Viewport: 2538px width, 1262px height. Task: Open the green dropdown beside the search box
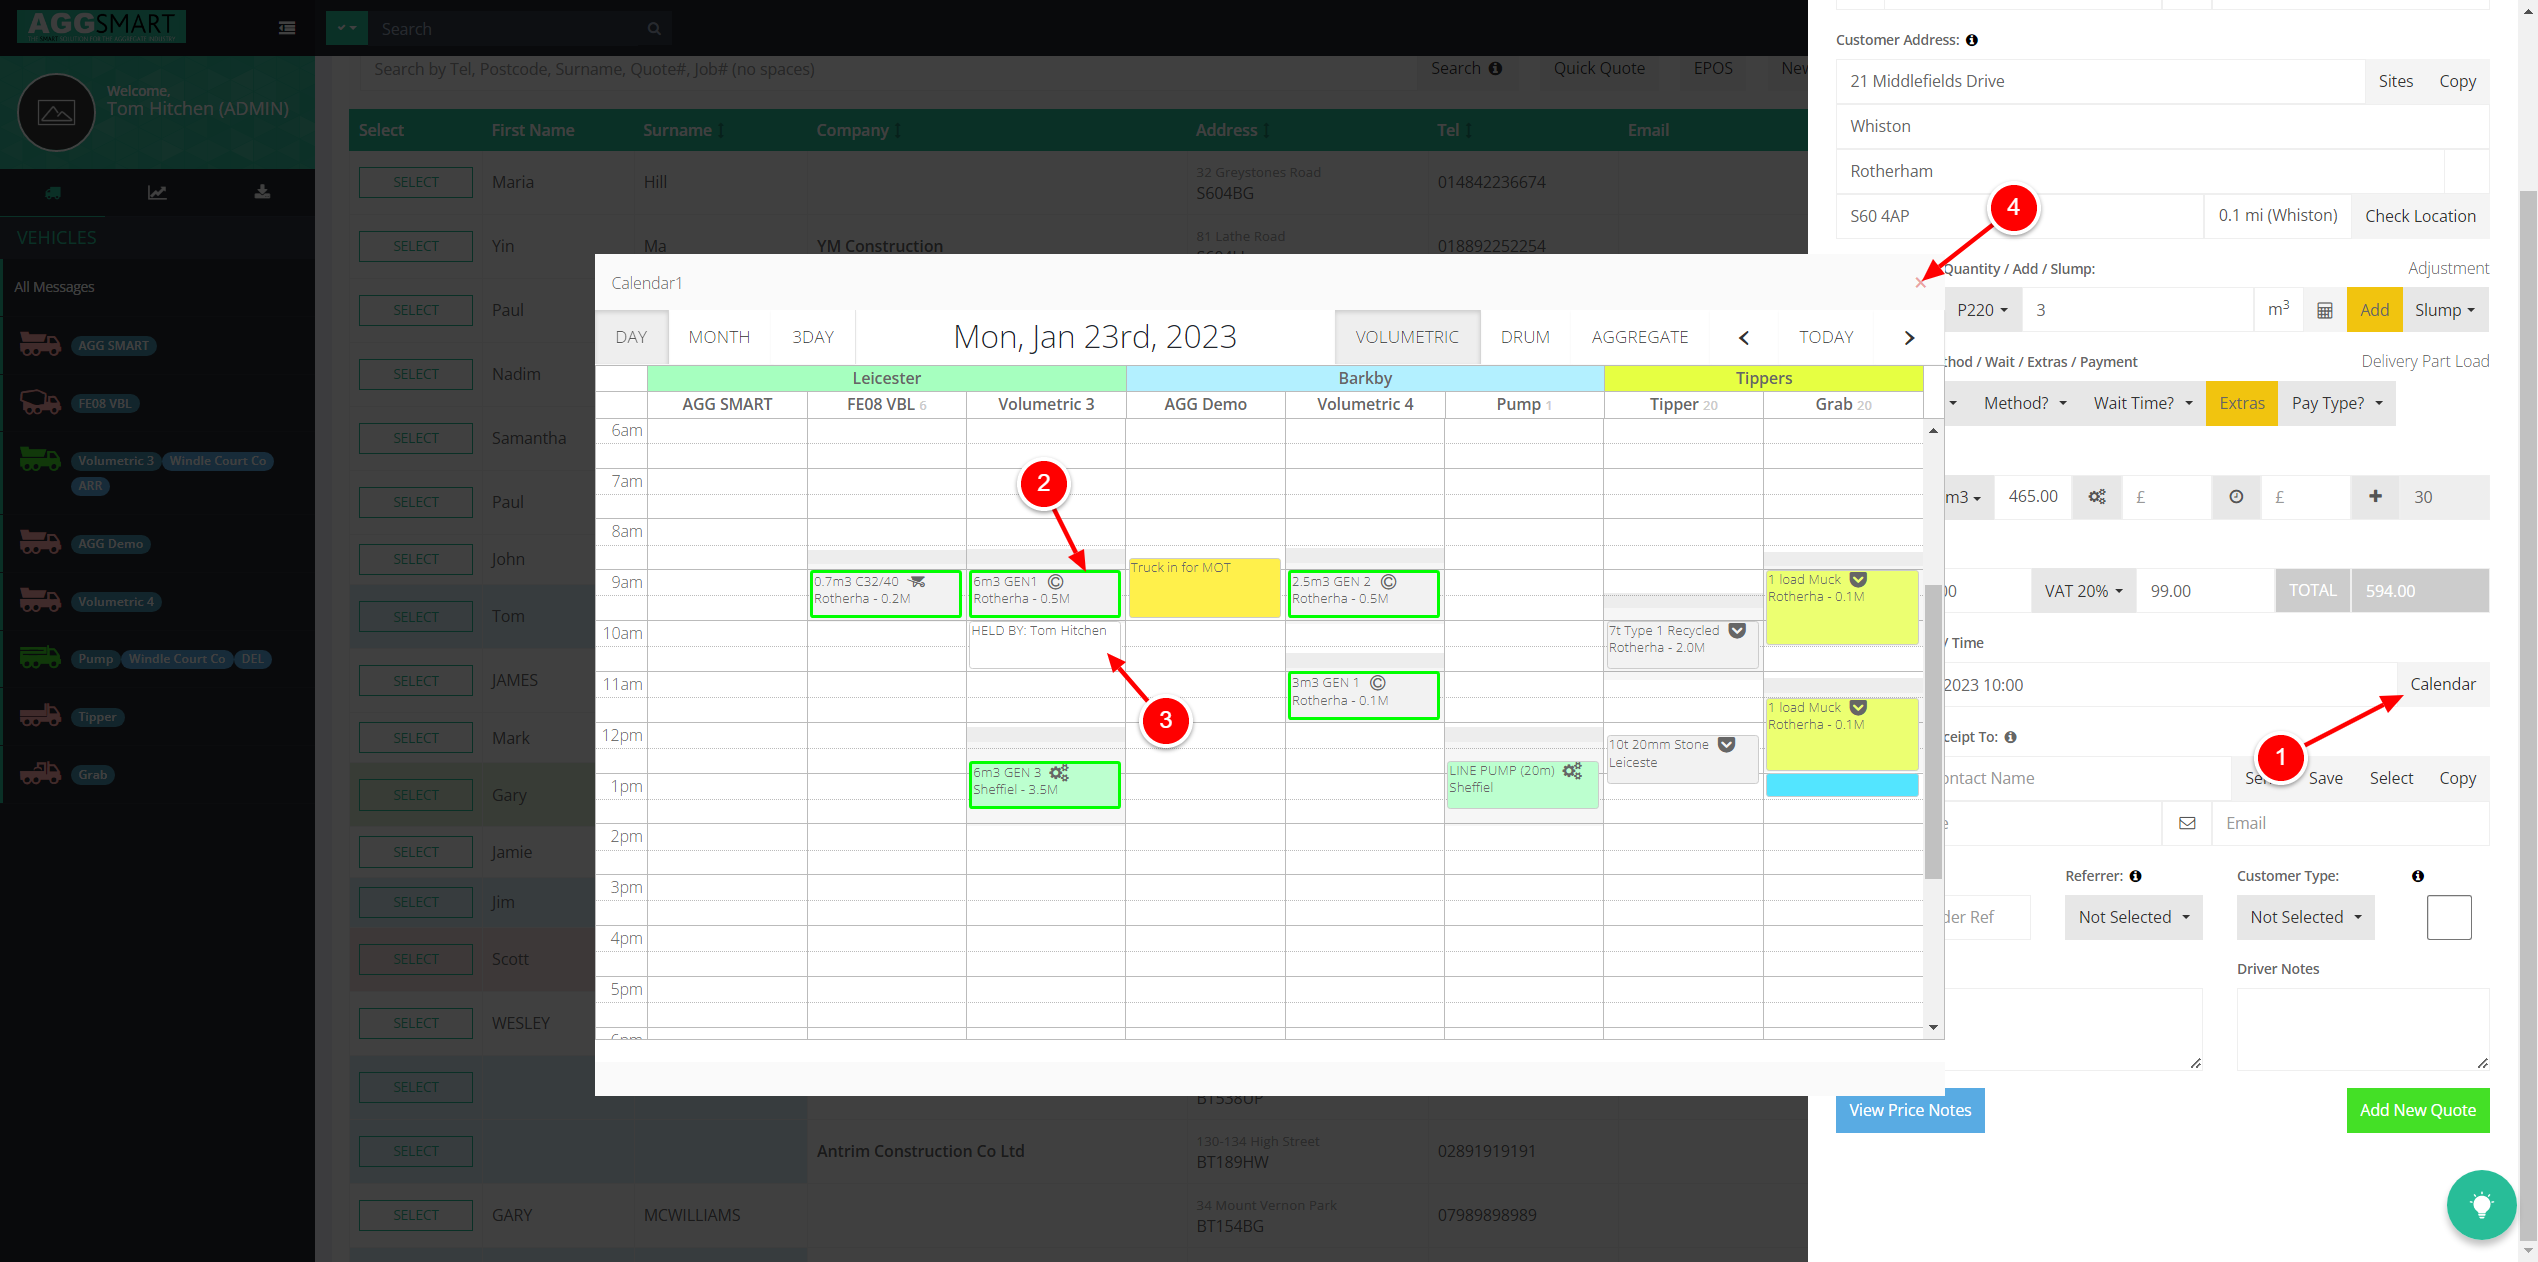point(347,28)
